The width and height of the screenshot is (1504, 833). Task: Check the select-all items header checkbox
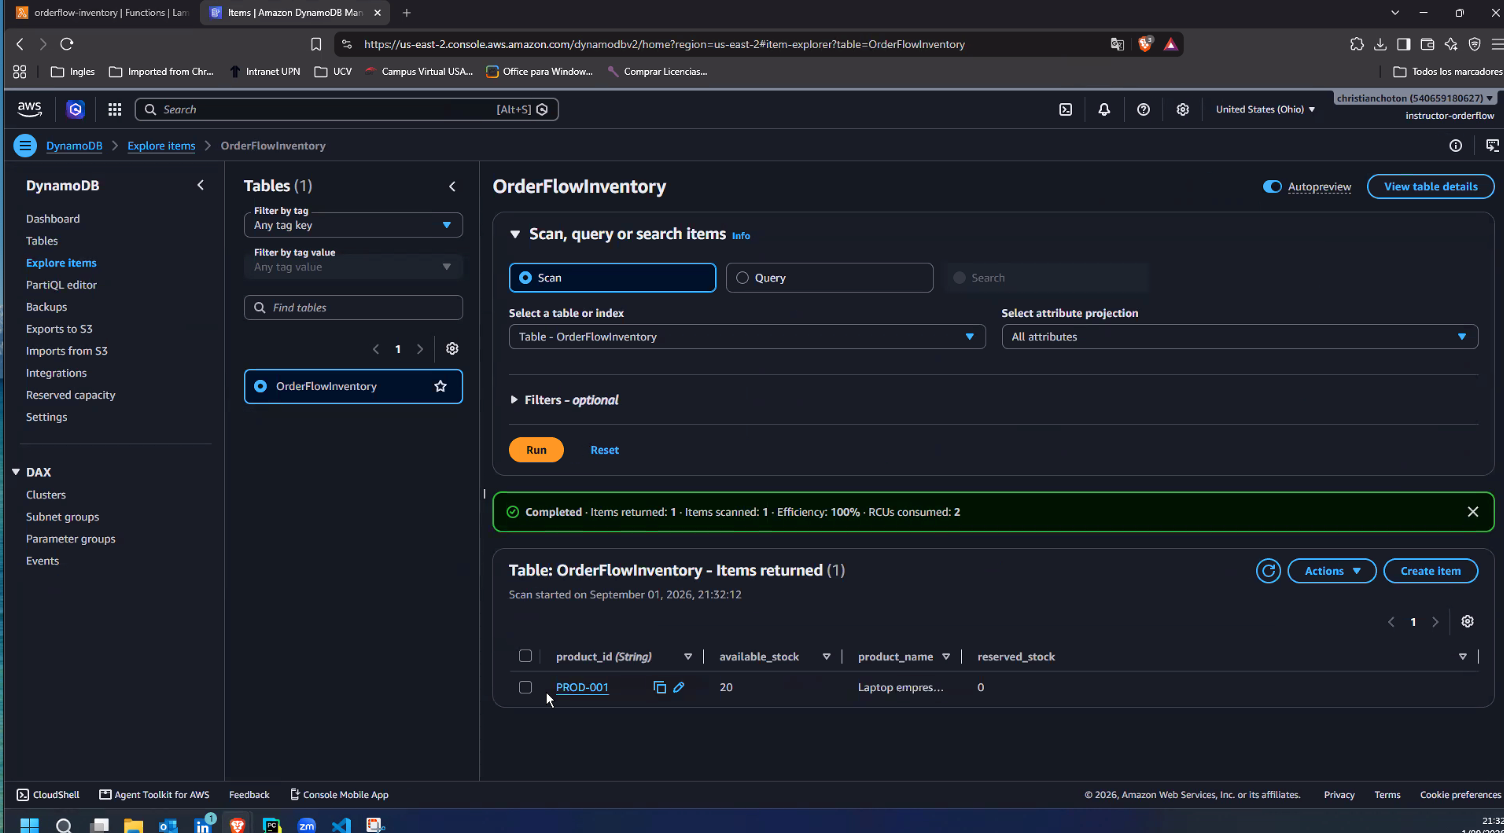(x=525, y=656)
